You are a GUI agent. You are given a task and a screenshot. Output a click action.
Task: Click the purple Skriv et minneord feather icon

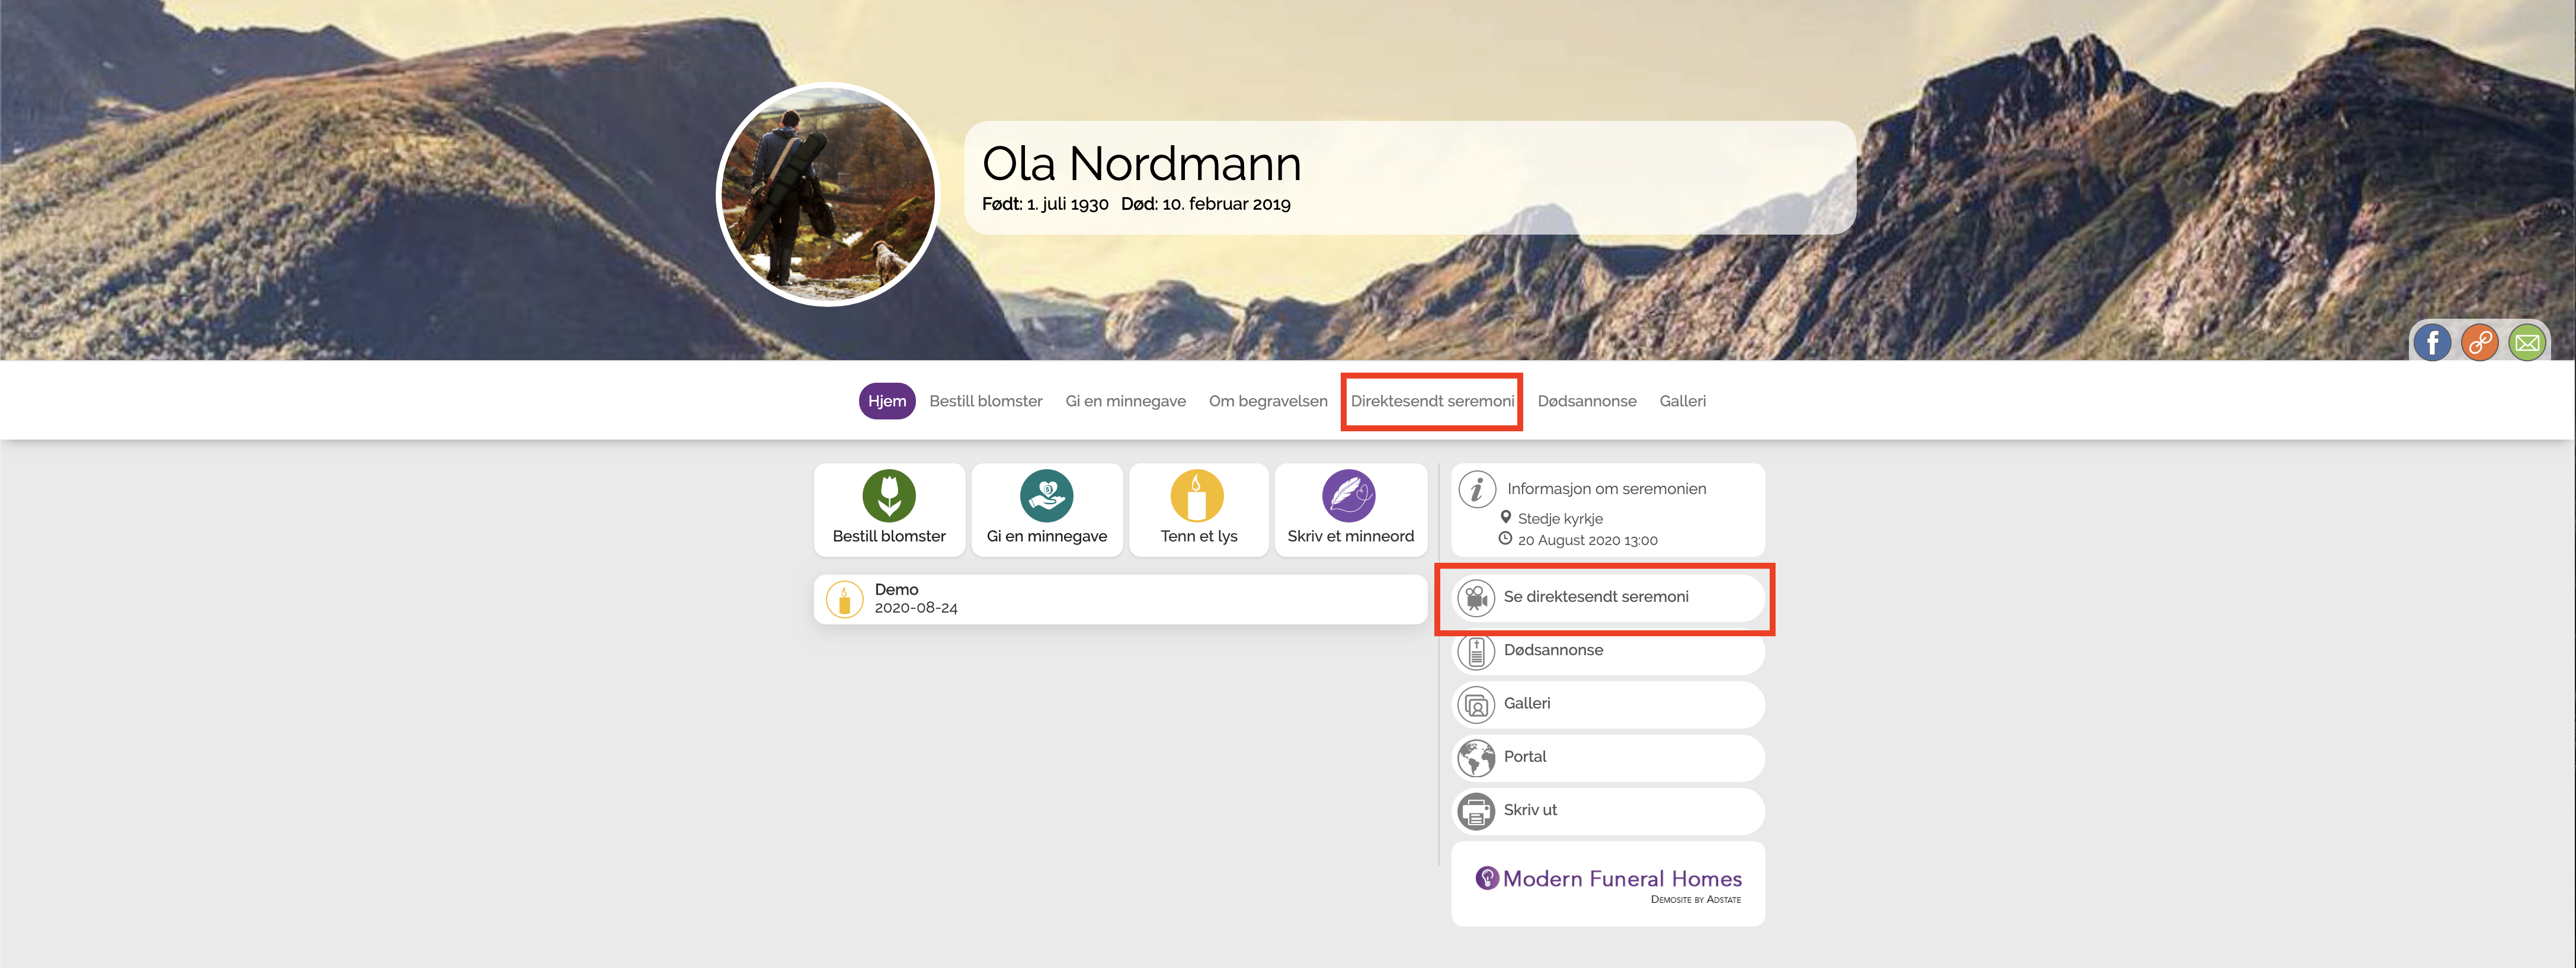[x=1349, y=495]
